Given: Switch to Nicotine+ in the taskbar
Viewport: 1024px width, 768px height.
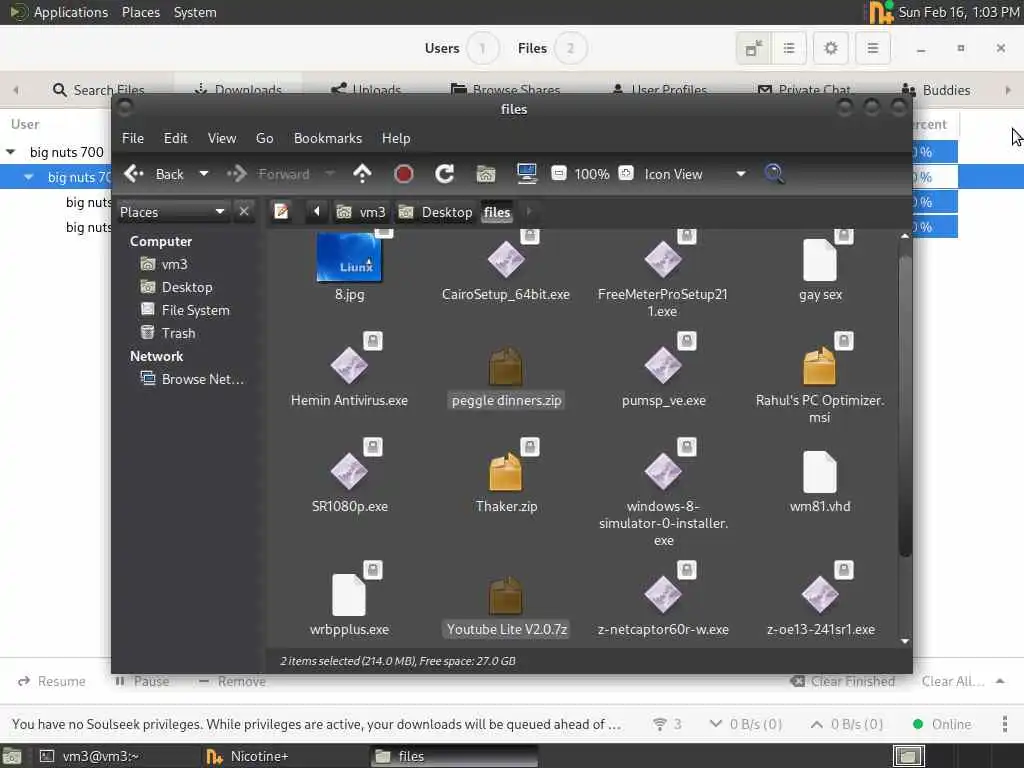Looking at the screenshot, I should 286,756.
